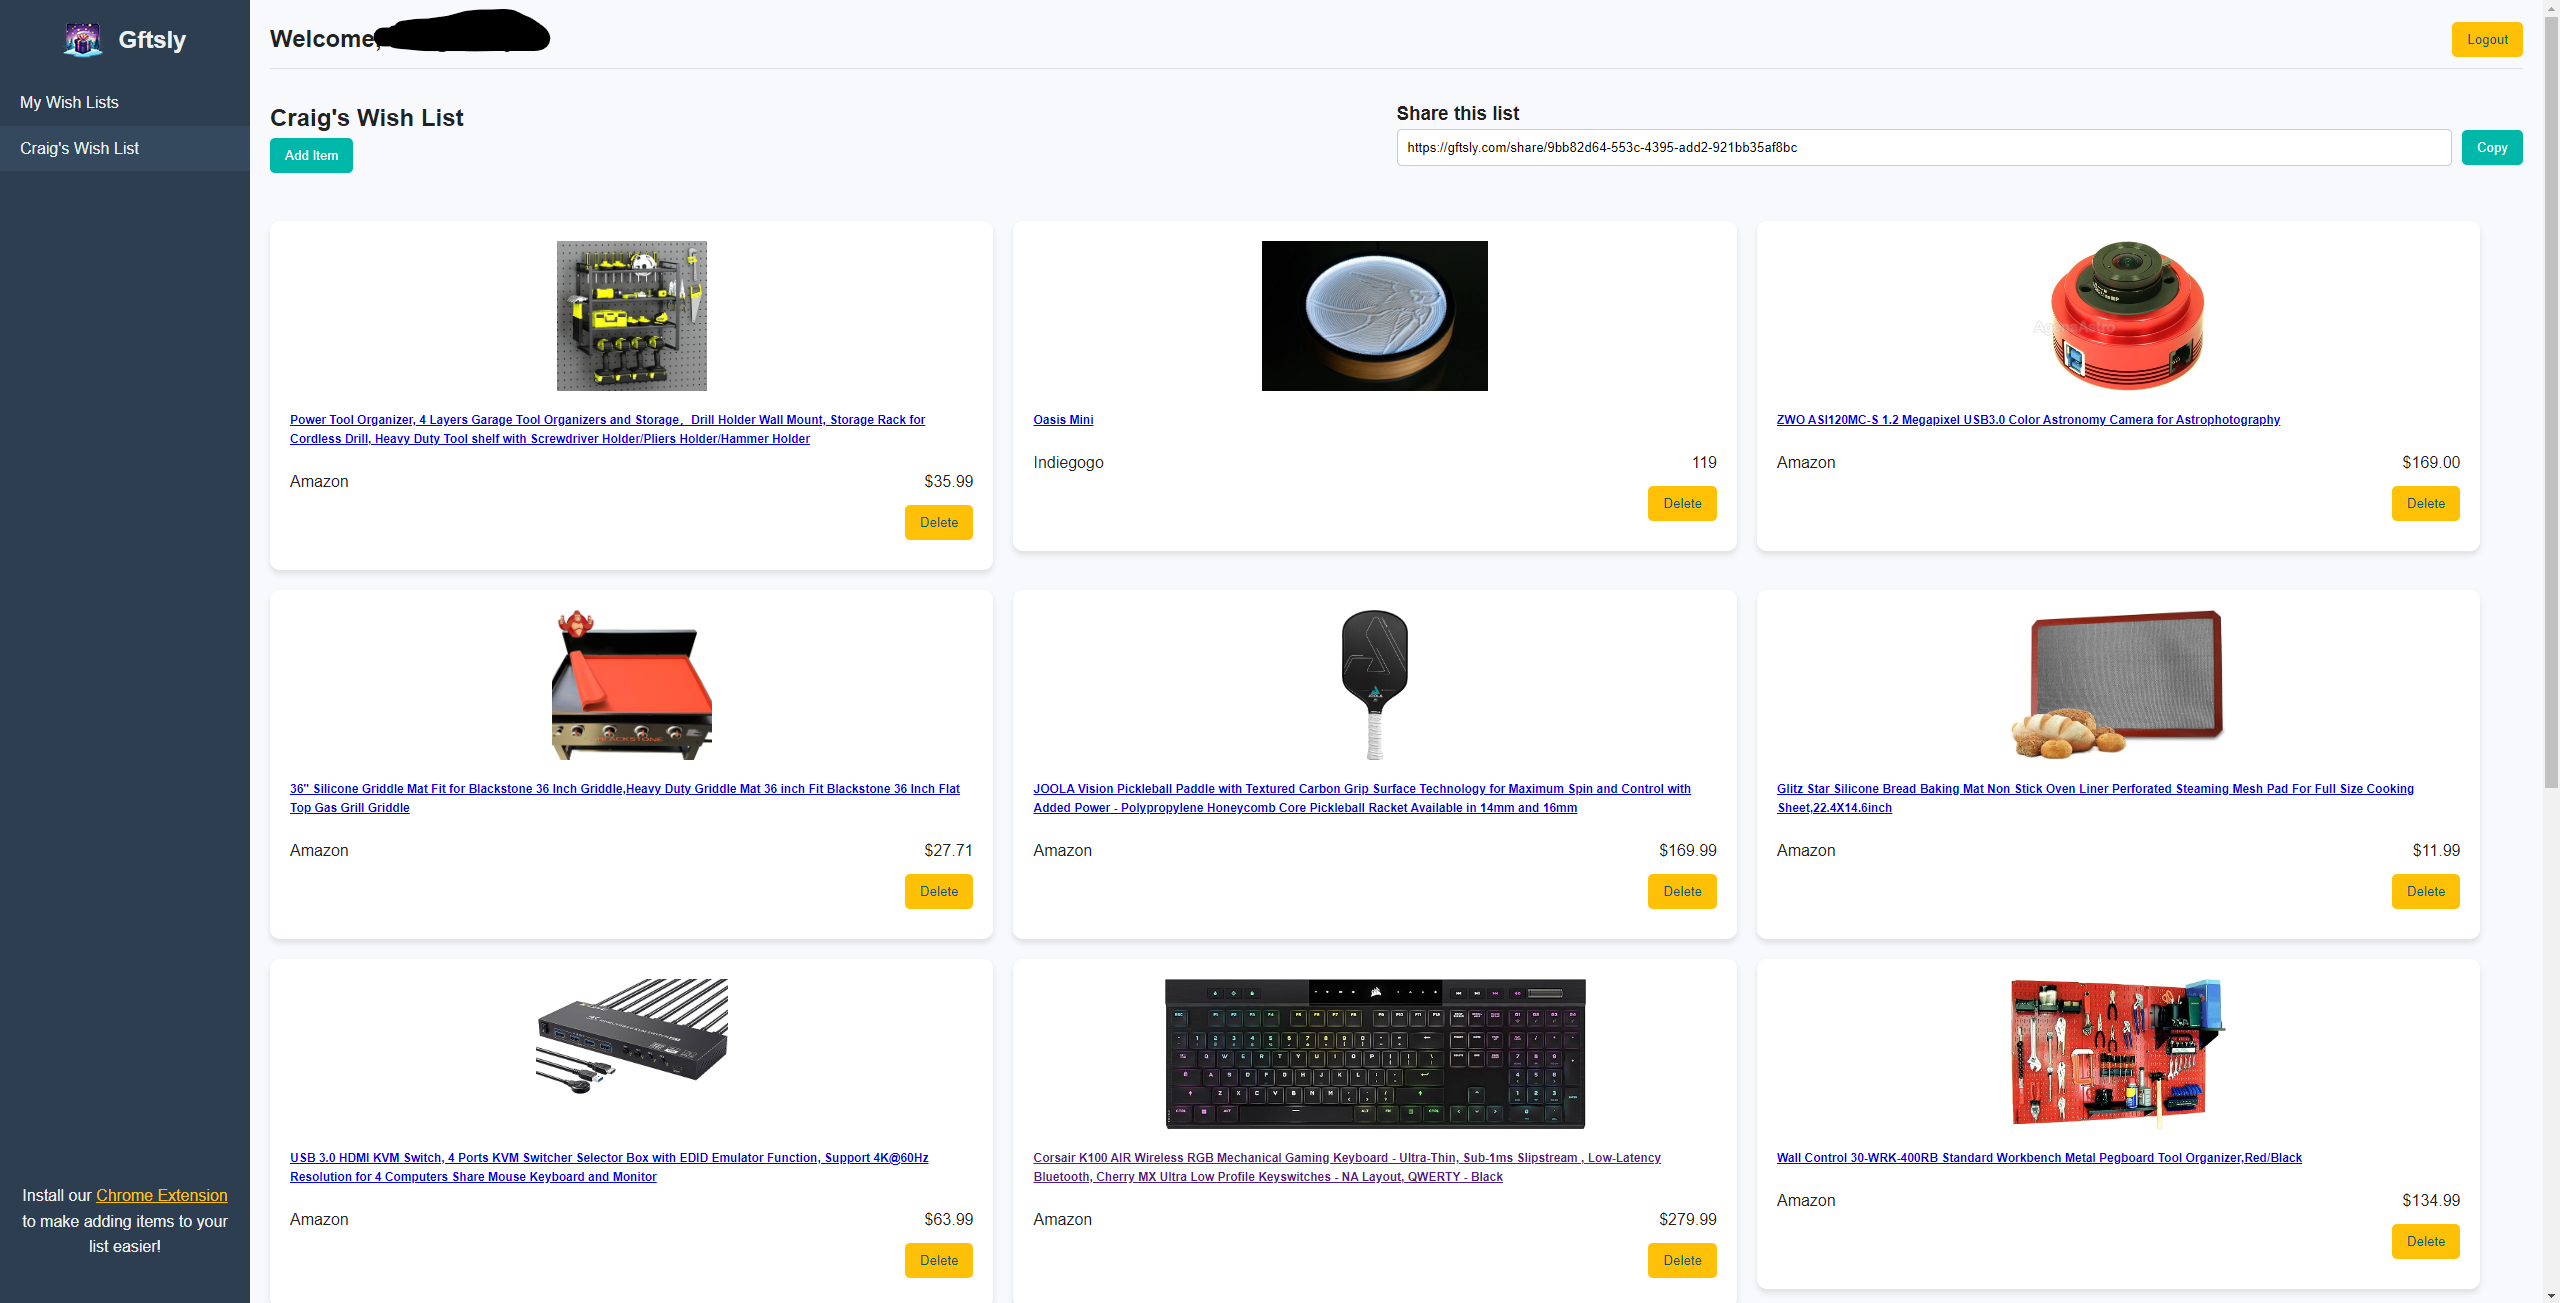Click the $169.99 price text
Image resolution: width=2560 pixels, height=1303 pixels.
tap(1687, 850)
